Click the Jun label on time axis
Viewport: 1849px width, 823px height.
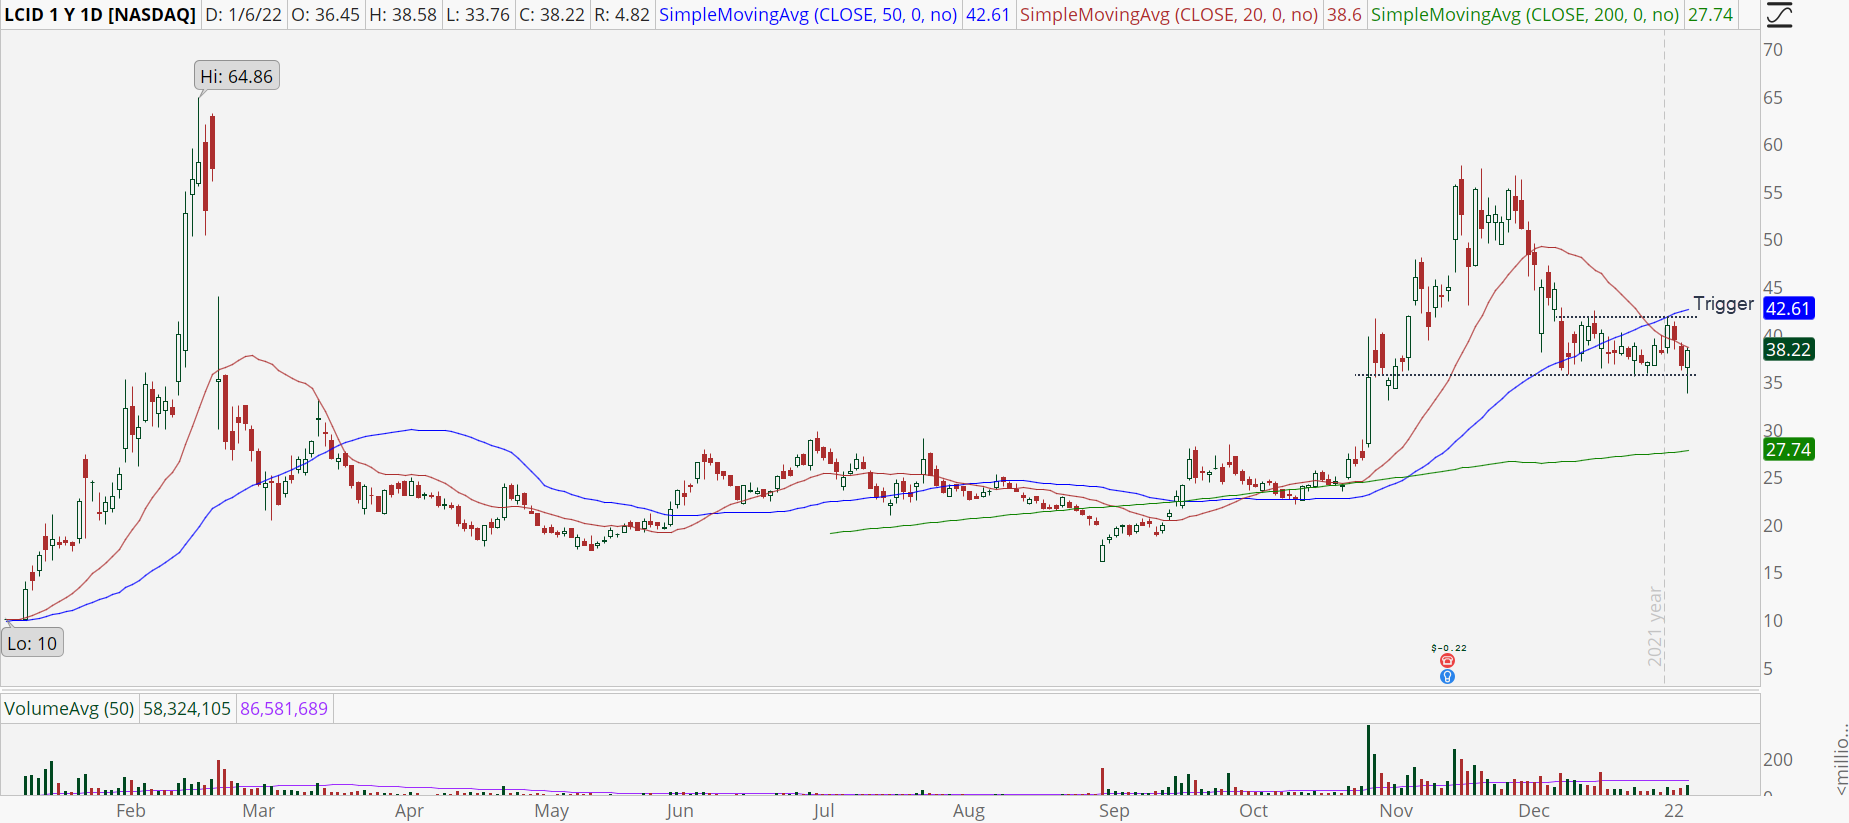pos(680,811)
